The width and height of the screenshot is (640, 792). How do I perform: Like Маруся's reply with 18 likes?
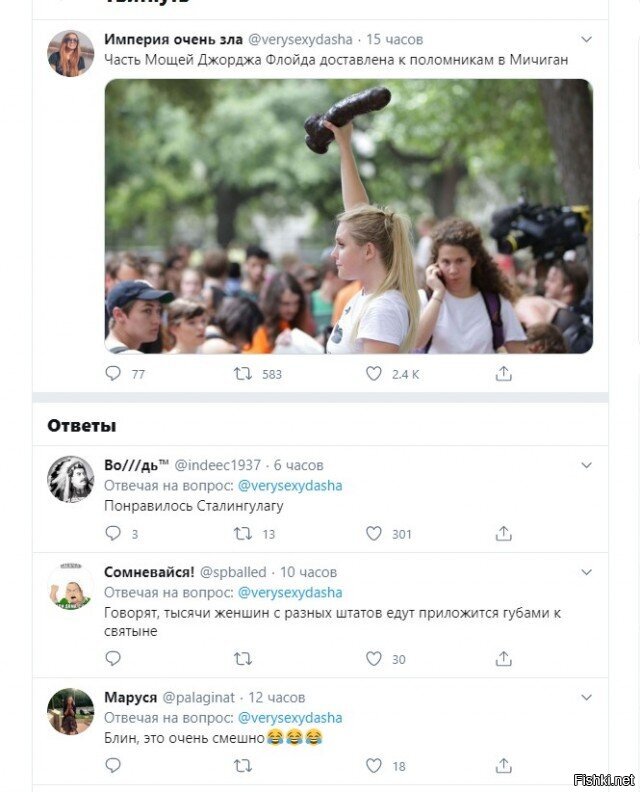tap(373, 766)
